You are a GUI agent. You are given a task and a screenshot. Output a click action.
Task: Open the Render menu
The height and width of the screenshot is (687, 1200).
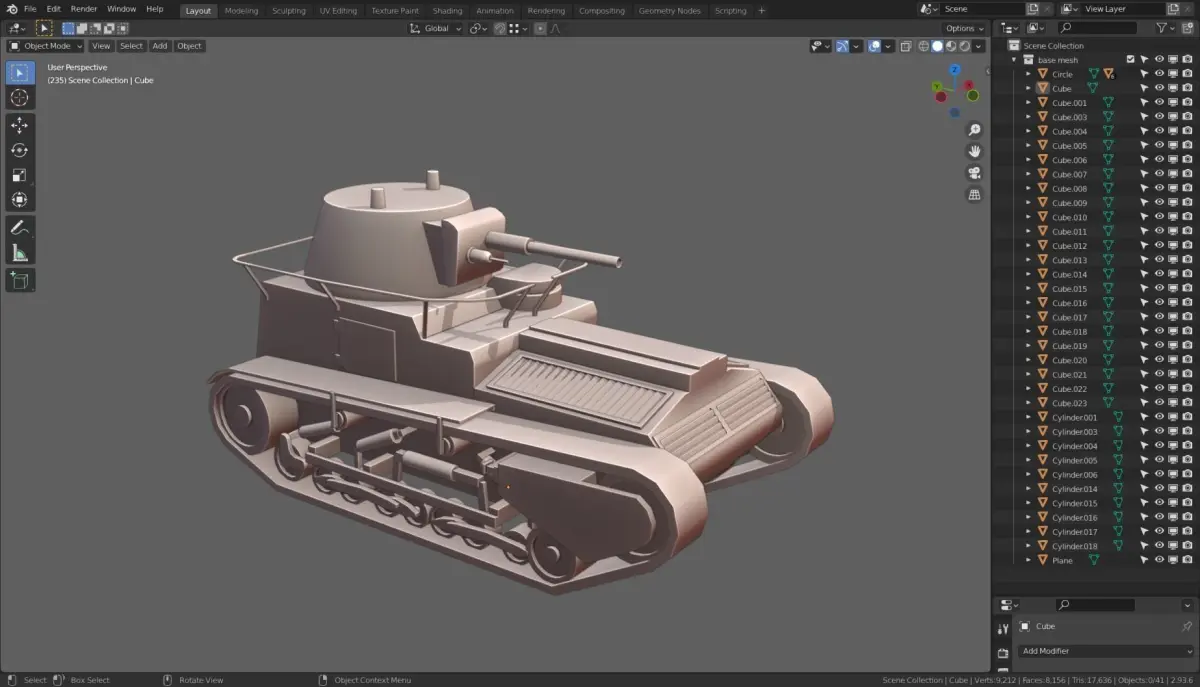pyautogui.click(x=84, y=9)
